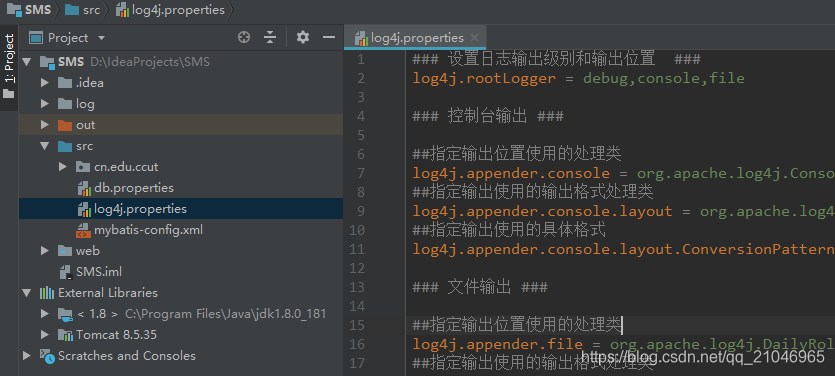Hide the Project panel with minus icon
The height and width of the screenshot is (376, 835).
point(329,37)
